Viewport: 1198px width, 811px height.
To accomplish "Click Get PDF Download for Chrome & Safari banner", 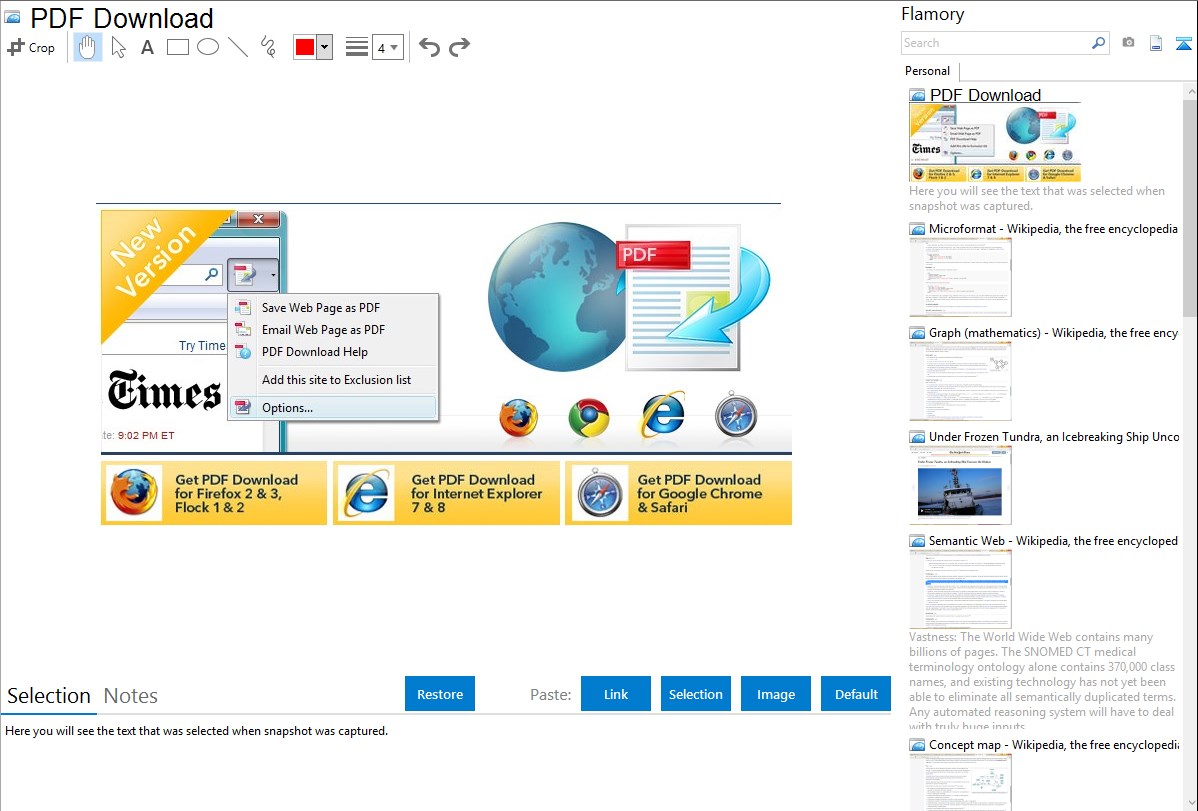I will (678, 493).
